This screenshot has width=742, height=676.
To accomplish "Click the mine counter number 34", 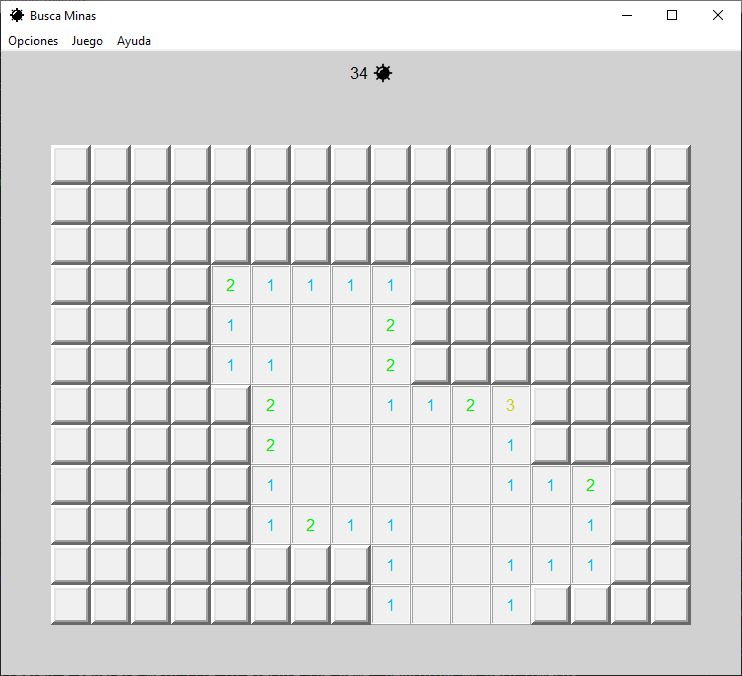I will [359, 73].
